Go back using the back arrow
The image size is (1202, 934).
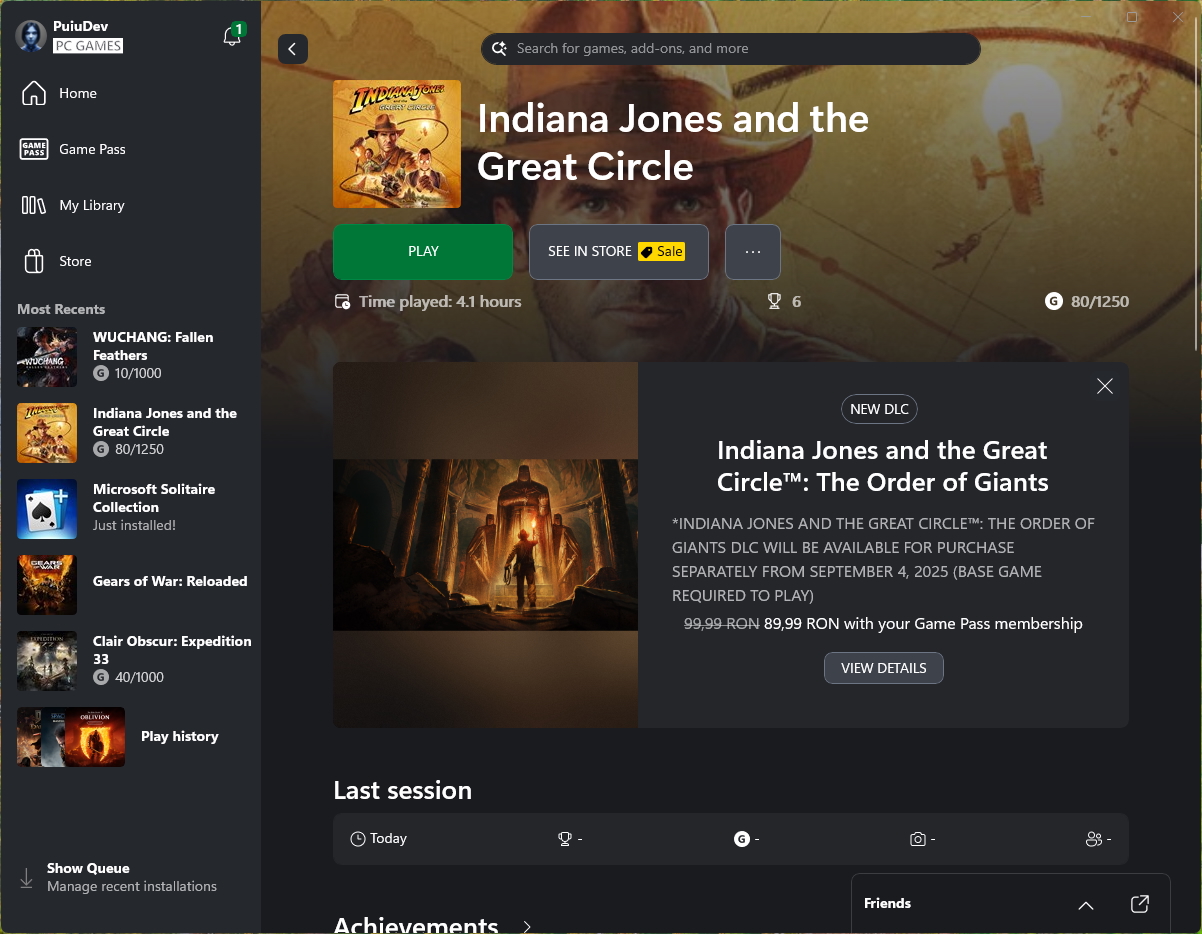click(292, 49)
